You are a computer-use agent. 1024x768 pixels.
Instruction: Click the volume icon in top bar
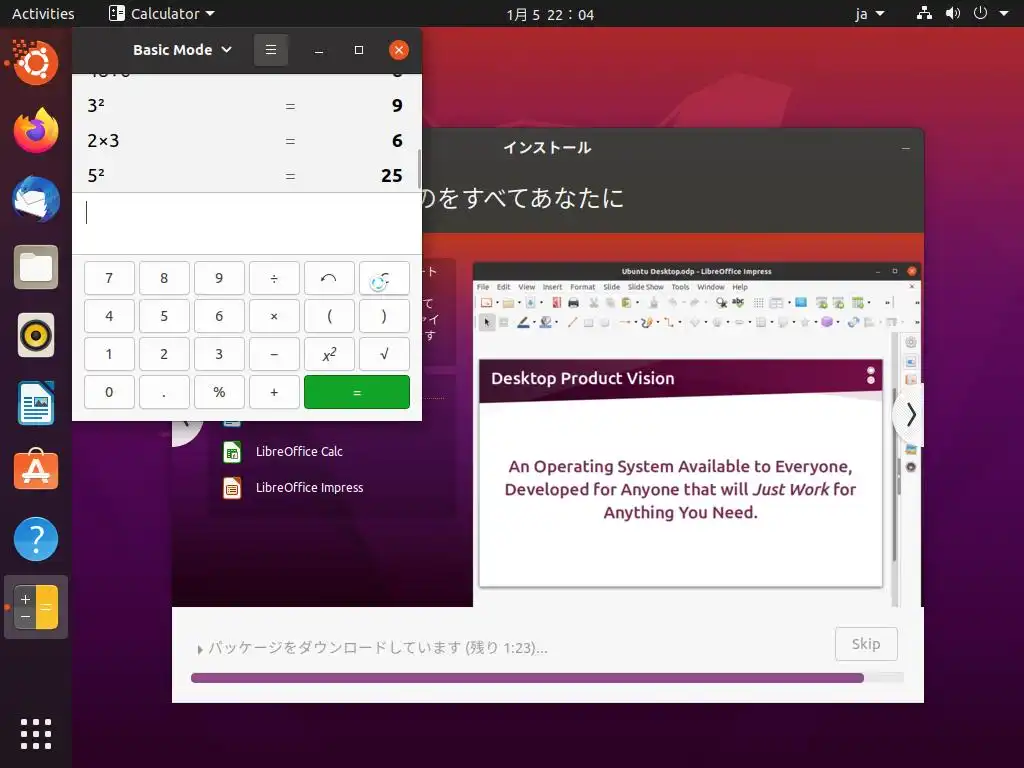pos(953,13)
